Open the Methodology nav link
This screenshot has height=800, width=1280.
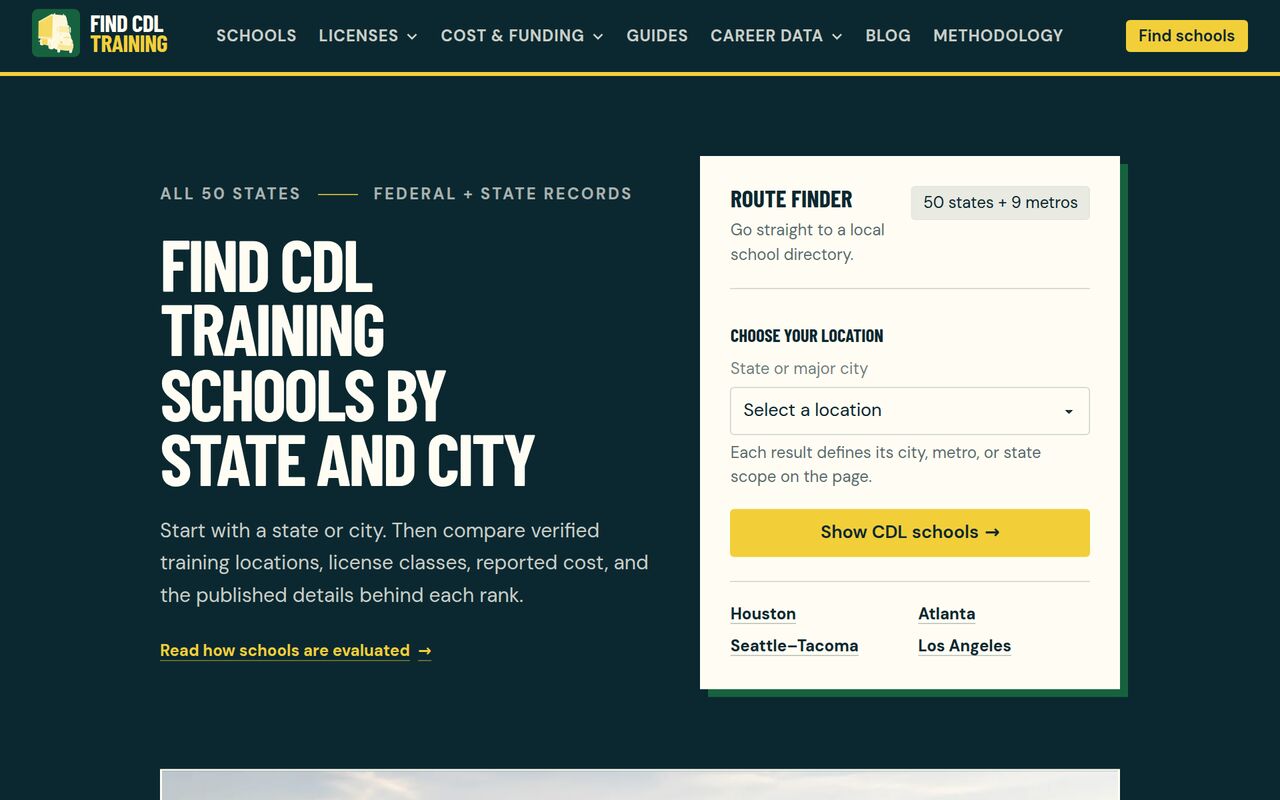coord(998,35)
